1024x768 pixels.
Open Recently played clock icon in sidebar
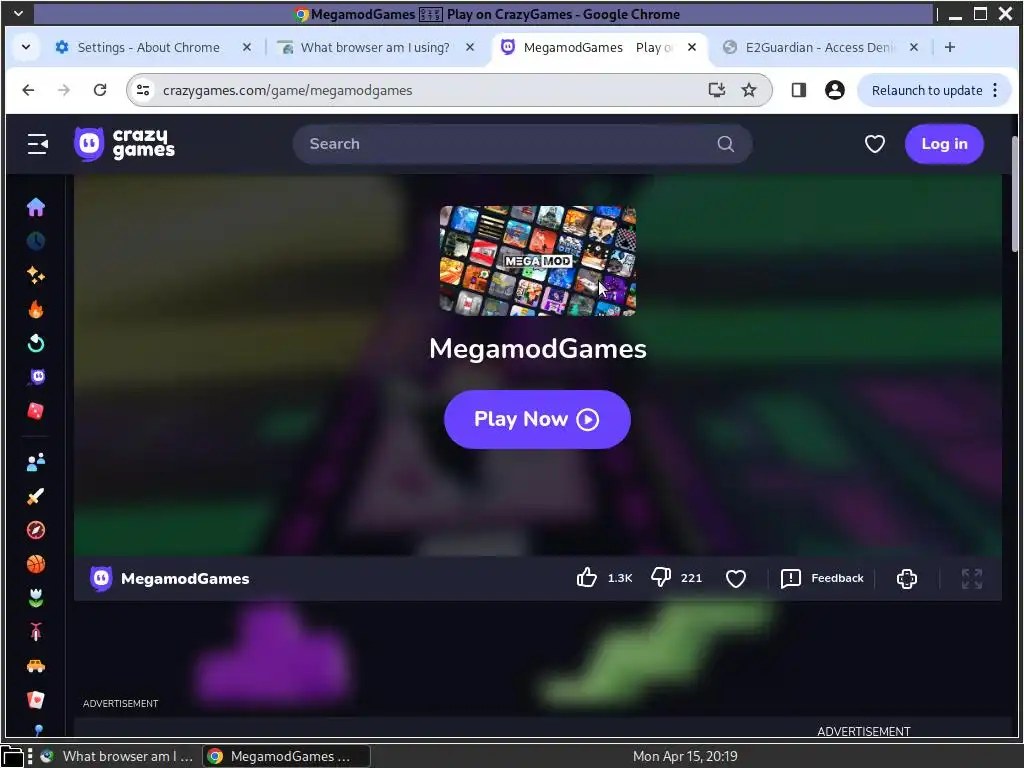point(36,241)
